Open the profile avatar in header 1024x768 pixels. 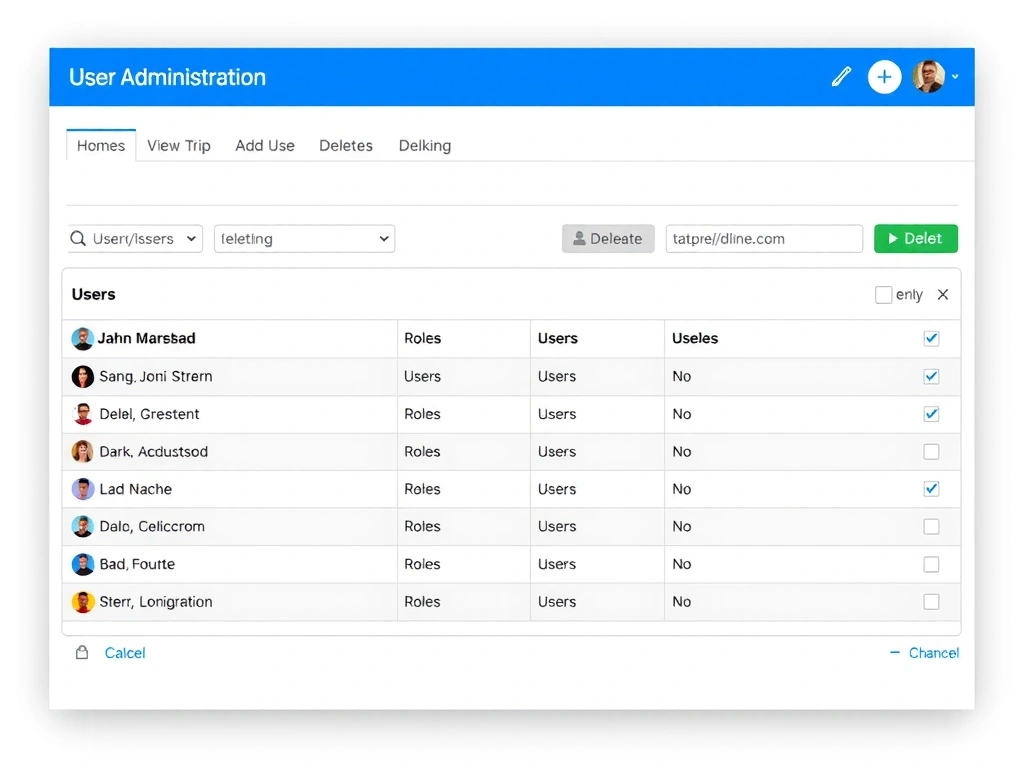[928, 77]
